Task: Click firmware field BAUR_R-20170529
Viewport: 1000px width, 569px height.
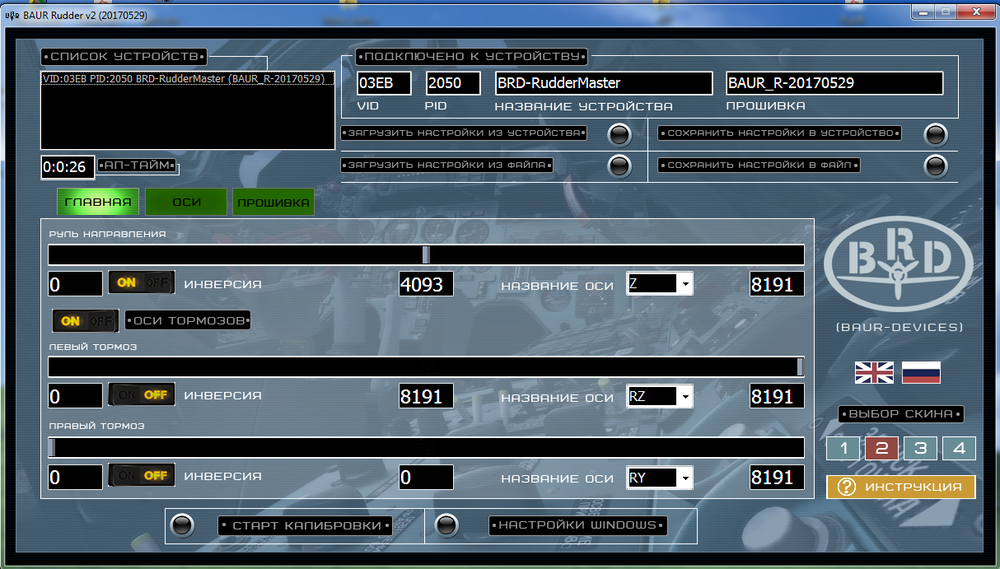Action: [834, 83]
